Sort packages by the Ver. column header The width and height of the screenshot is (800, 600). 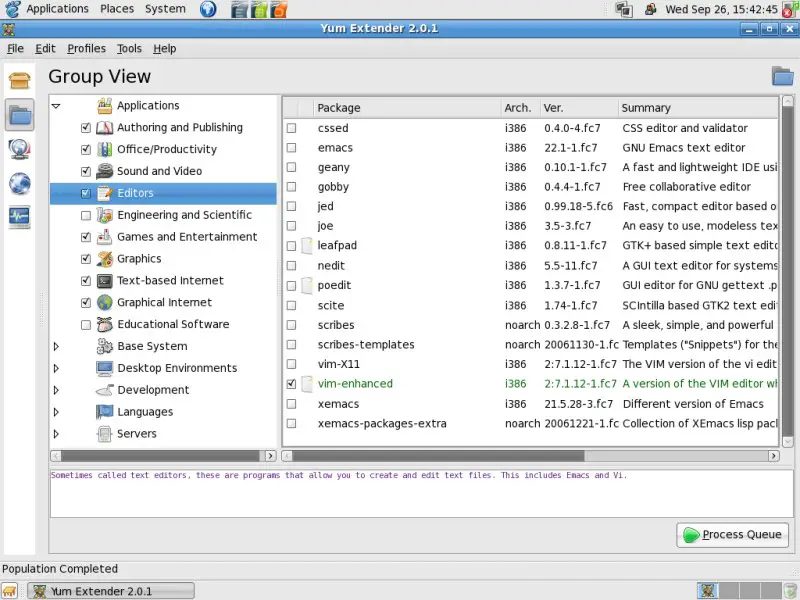(579, 108)
